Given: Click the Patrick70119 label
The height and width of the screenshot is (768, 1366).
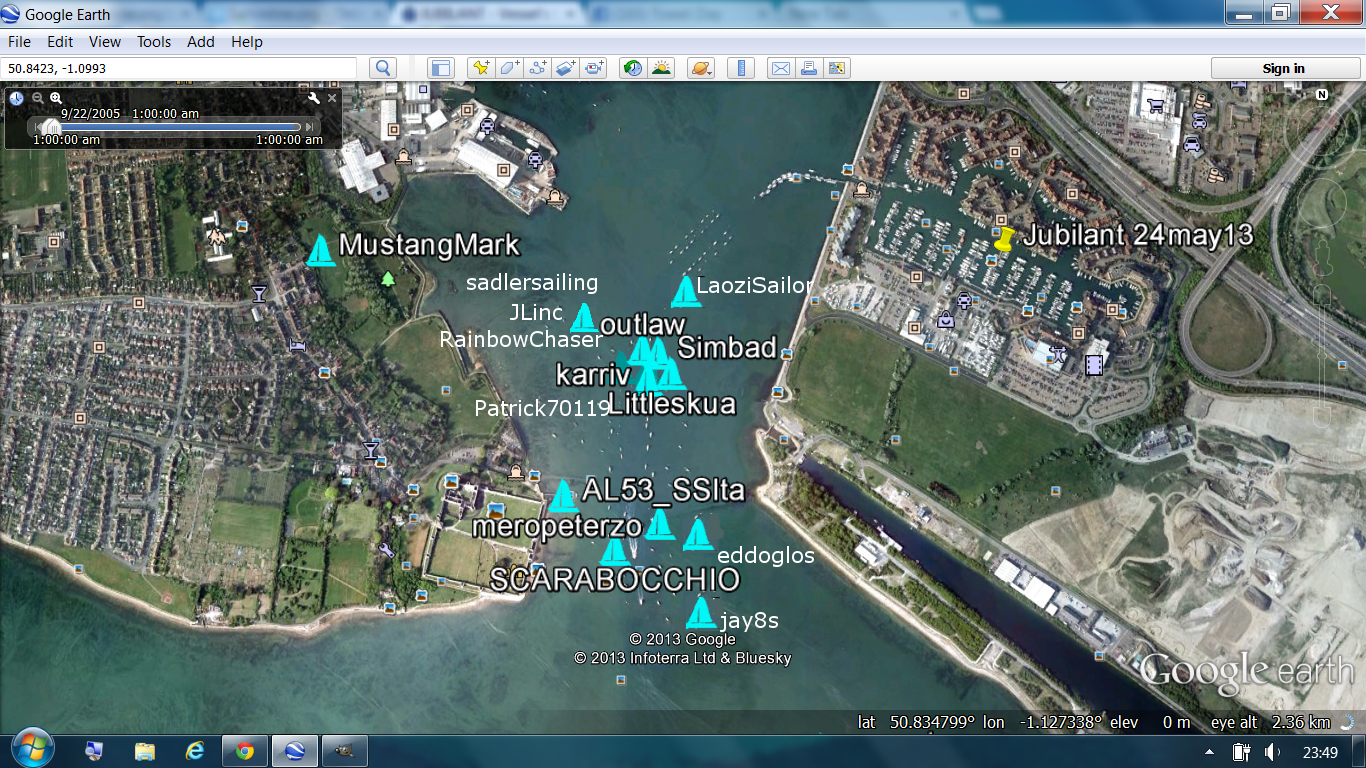Looking at the screenshot, I should [x=542, y=408].
